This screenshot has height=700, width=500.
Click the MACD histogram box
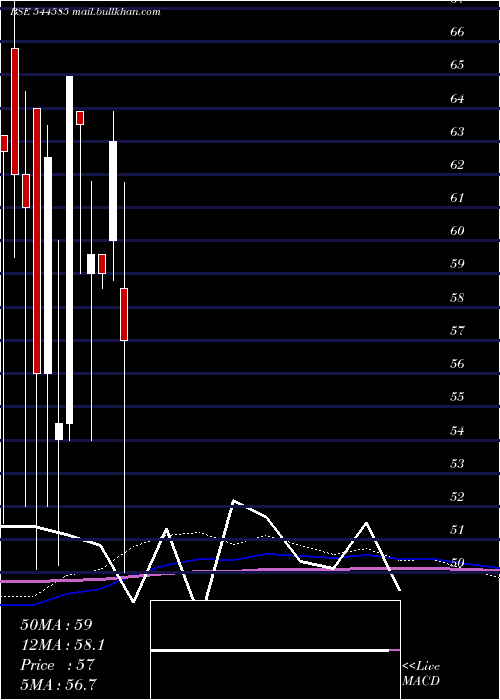(275, 650)
